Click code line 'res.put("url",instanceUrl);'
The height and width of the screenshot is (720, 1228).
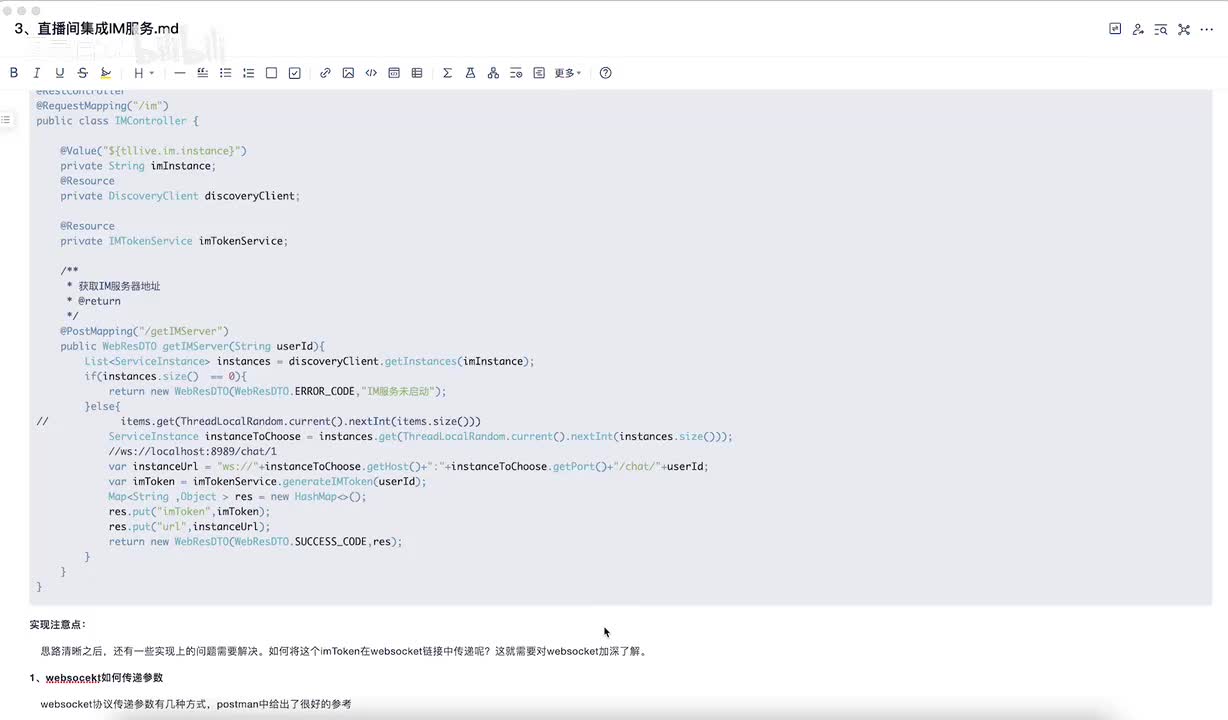[190, 526]
